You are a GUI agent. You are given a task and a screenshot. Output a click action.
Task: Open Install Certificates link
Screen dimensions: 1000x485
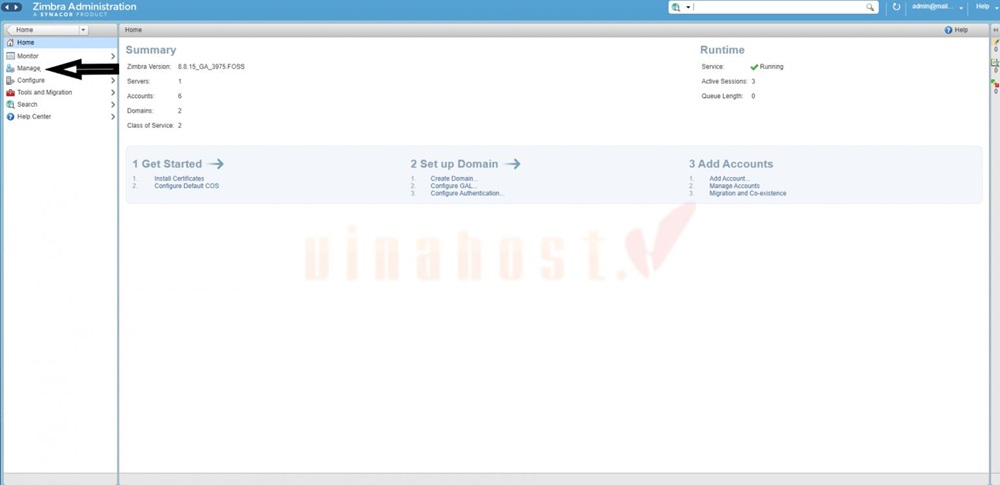point(179,179)
